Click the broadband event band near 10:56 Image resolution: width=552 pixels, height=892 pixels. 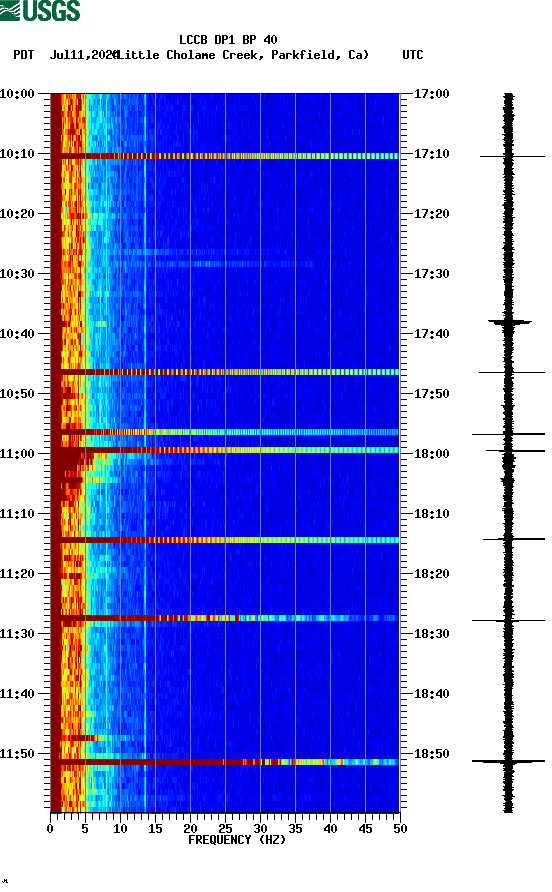tap(225, 432)
